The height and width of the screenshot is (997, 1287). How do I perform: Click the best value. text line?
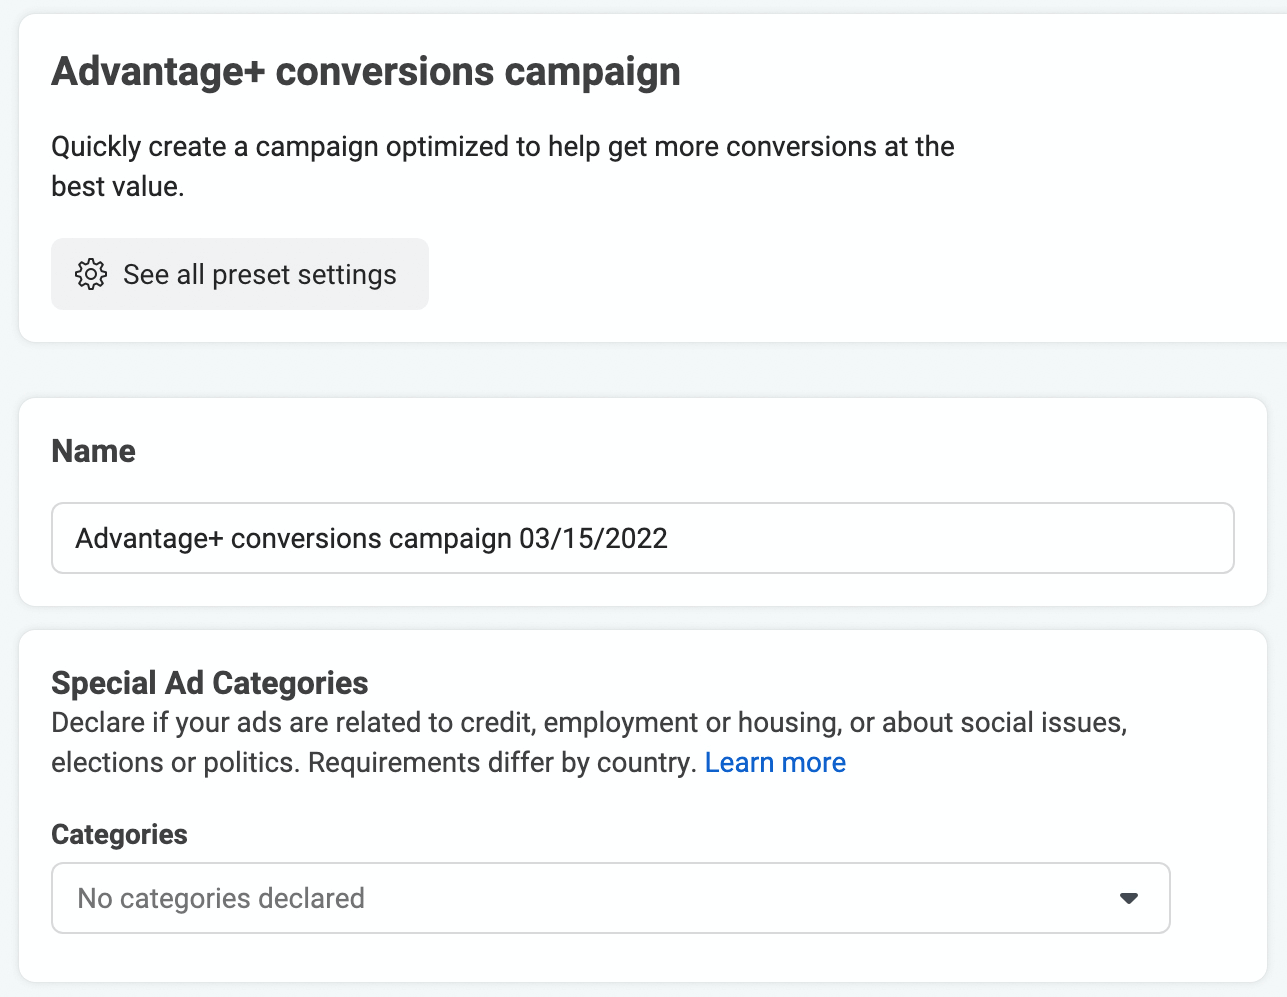click(118, 187)
